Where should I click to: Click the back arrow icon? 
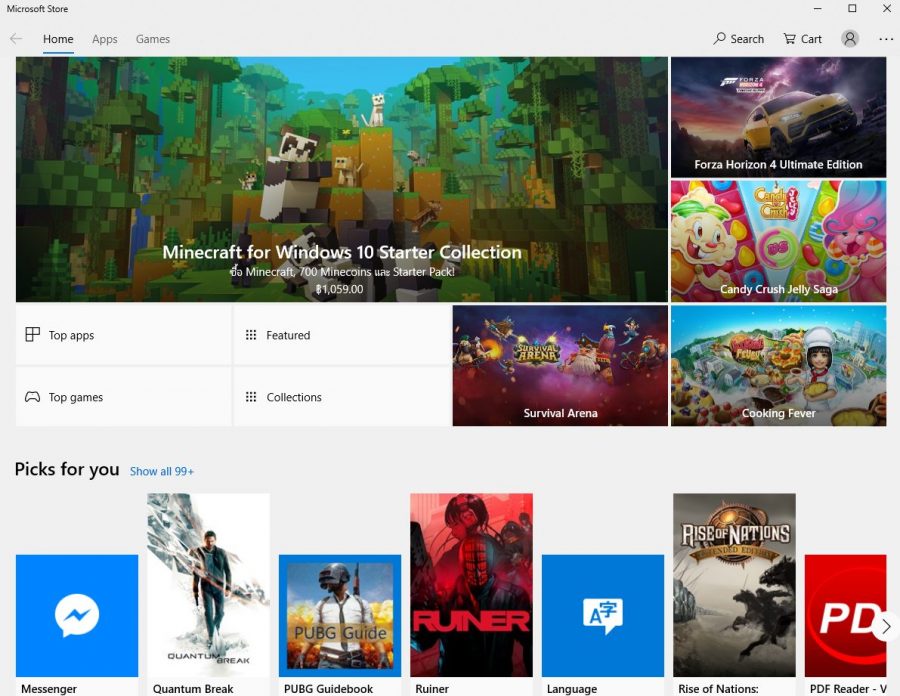tap(16, 39)
